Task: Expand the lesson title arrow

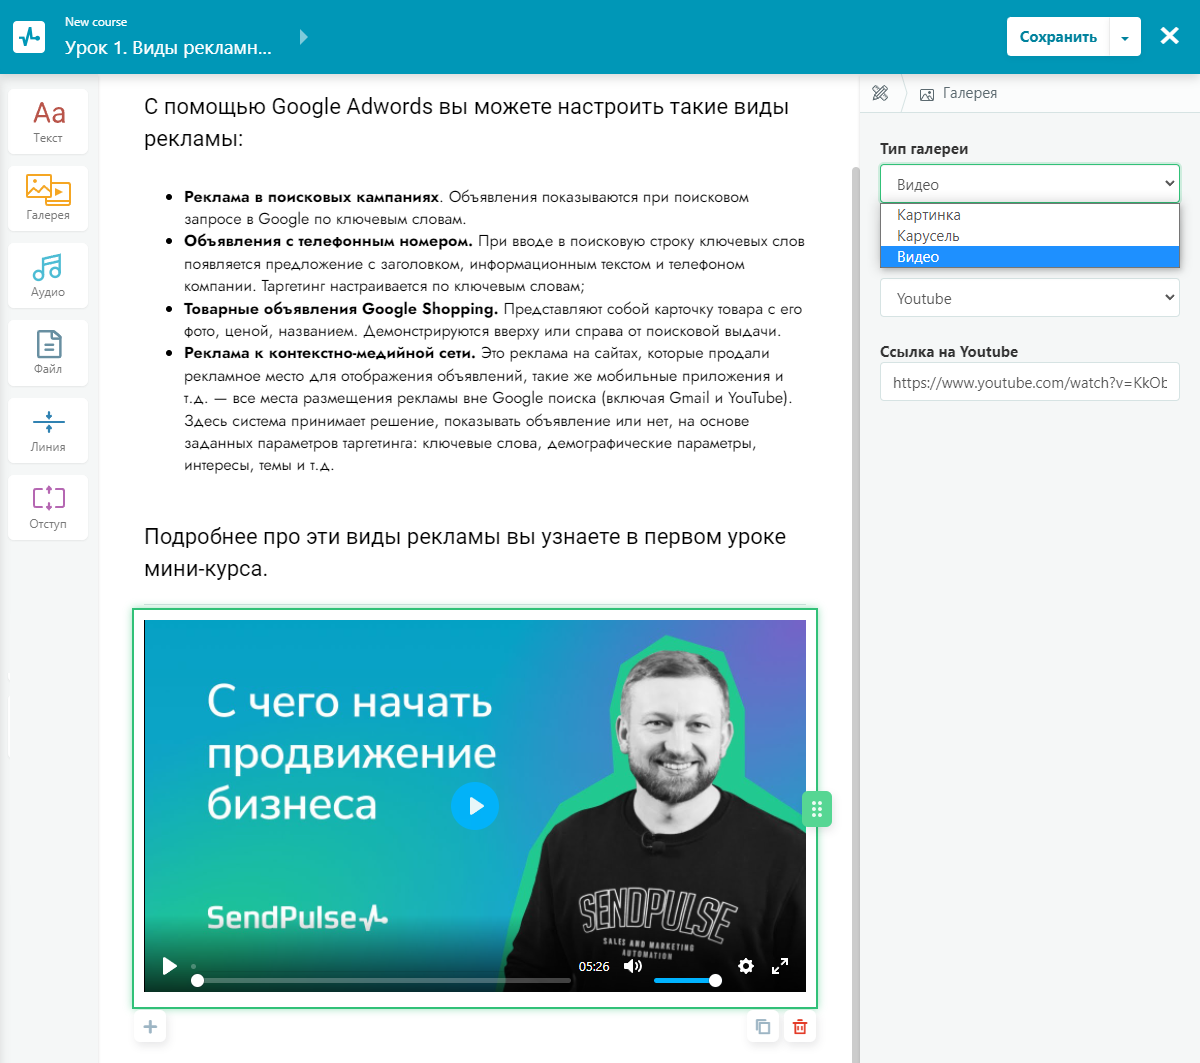Action: 304,37
